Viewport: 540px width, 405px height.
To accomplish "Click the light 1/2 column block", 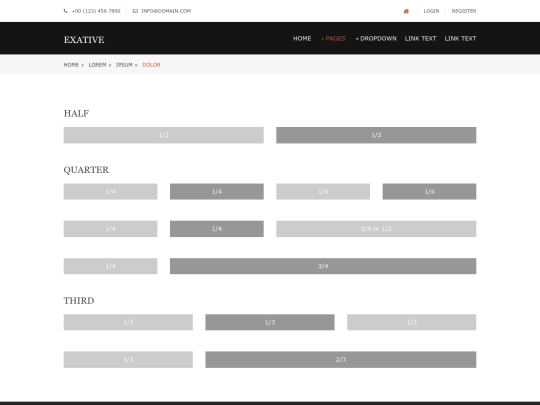I will point(164,135).
